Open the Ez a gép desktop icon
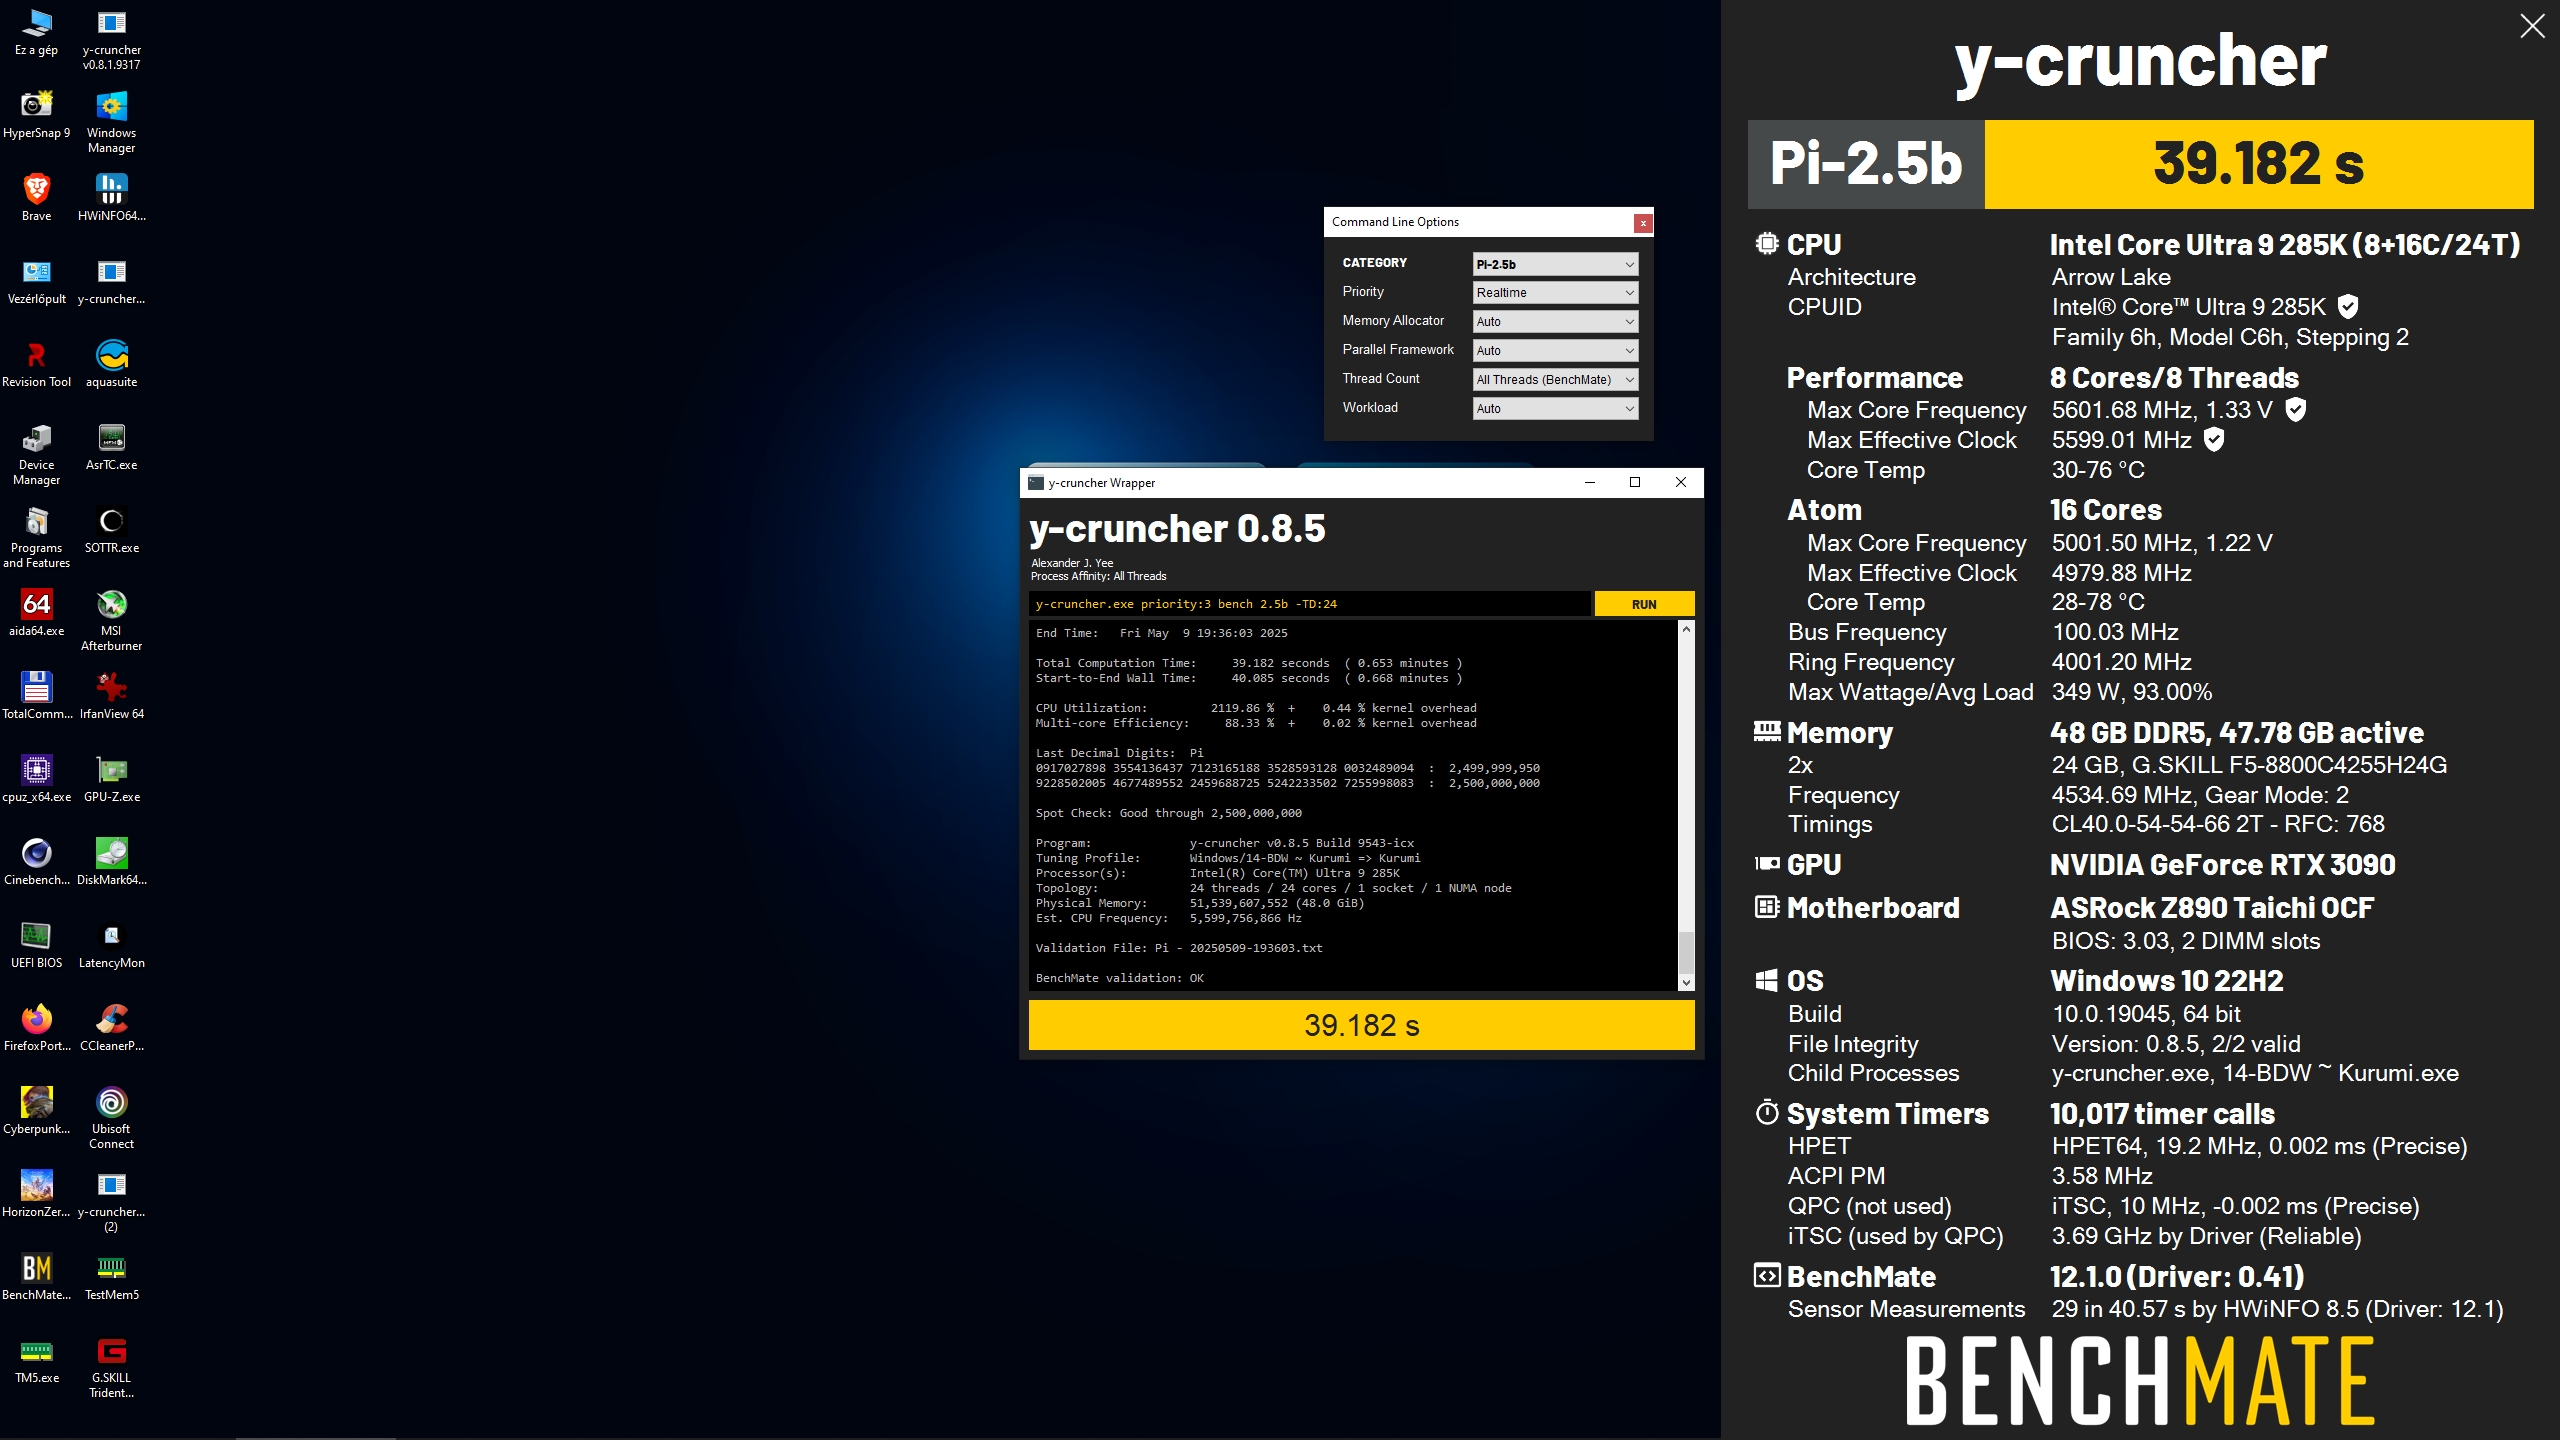 [x=37, y=32]
